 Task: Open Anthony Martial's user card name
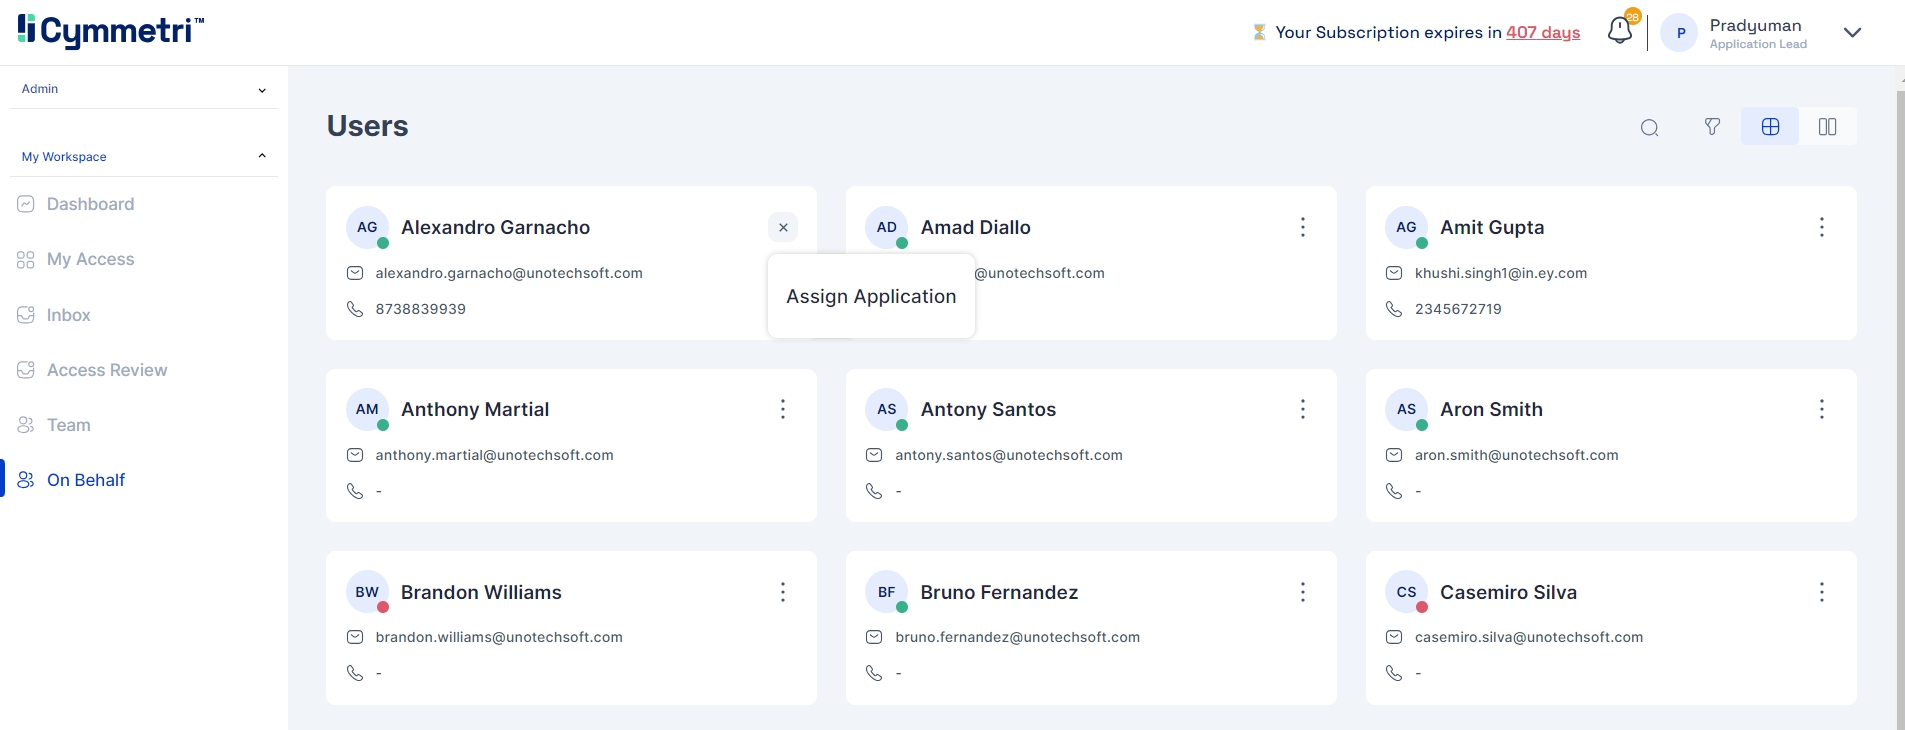click(474, 409)
